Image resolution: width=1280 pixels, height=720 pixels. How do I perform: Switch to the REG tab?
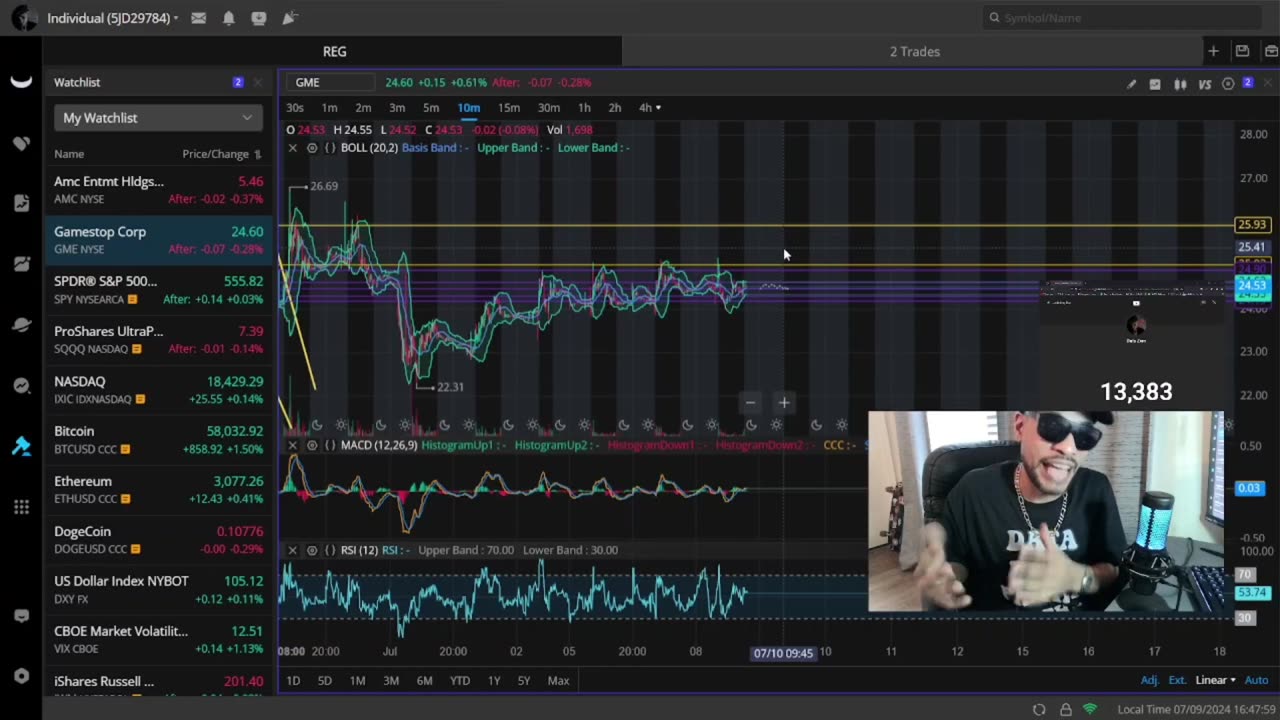[334, 51]
